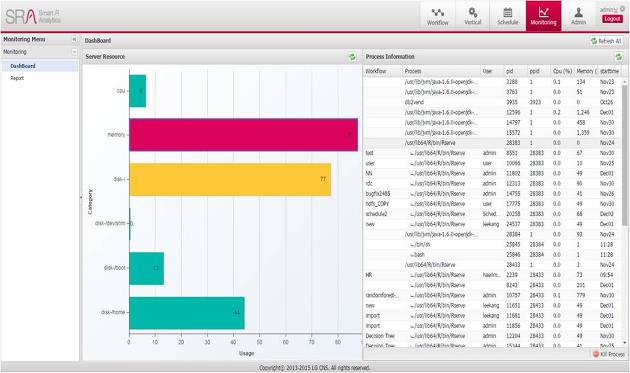
Task: Sort by the User column header
Action: point(492,71)
